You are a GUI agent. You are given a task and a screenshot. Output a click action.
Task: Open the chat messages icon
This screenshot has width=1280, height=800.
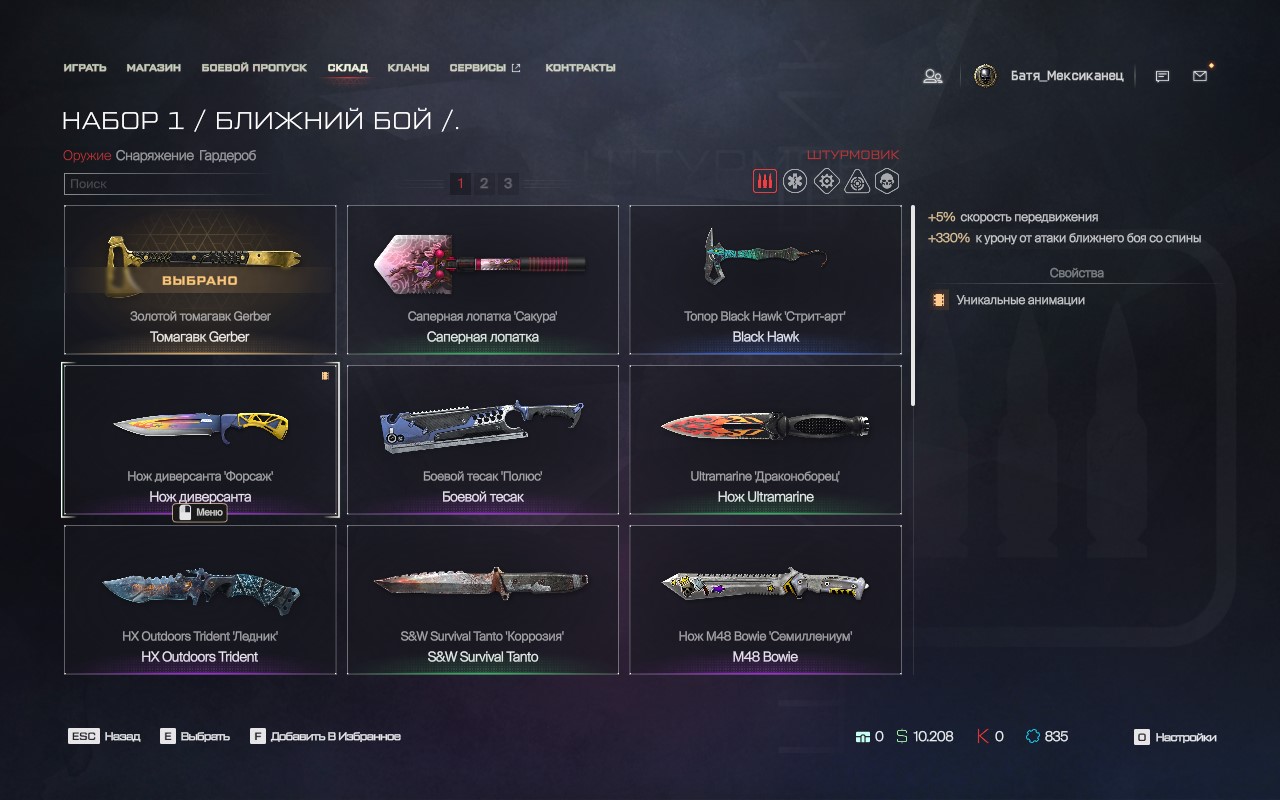point(1162,76)
